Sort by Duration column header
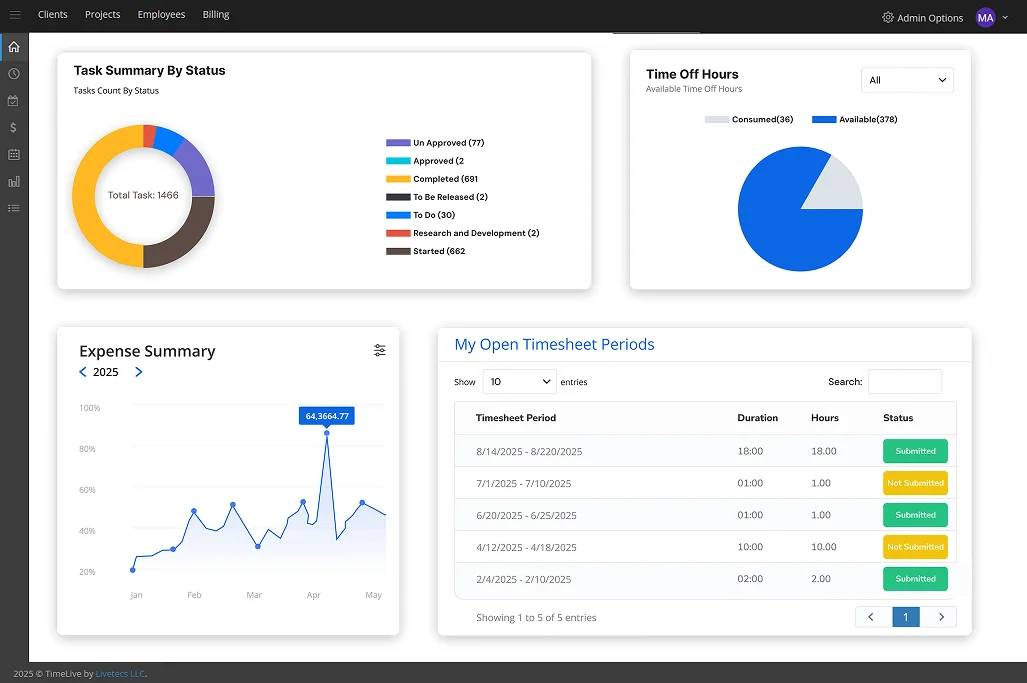Screen dimensions: 1027x683 point(757,418)
